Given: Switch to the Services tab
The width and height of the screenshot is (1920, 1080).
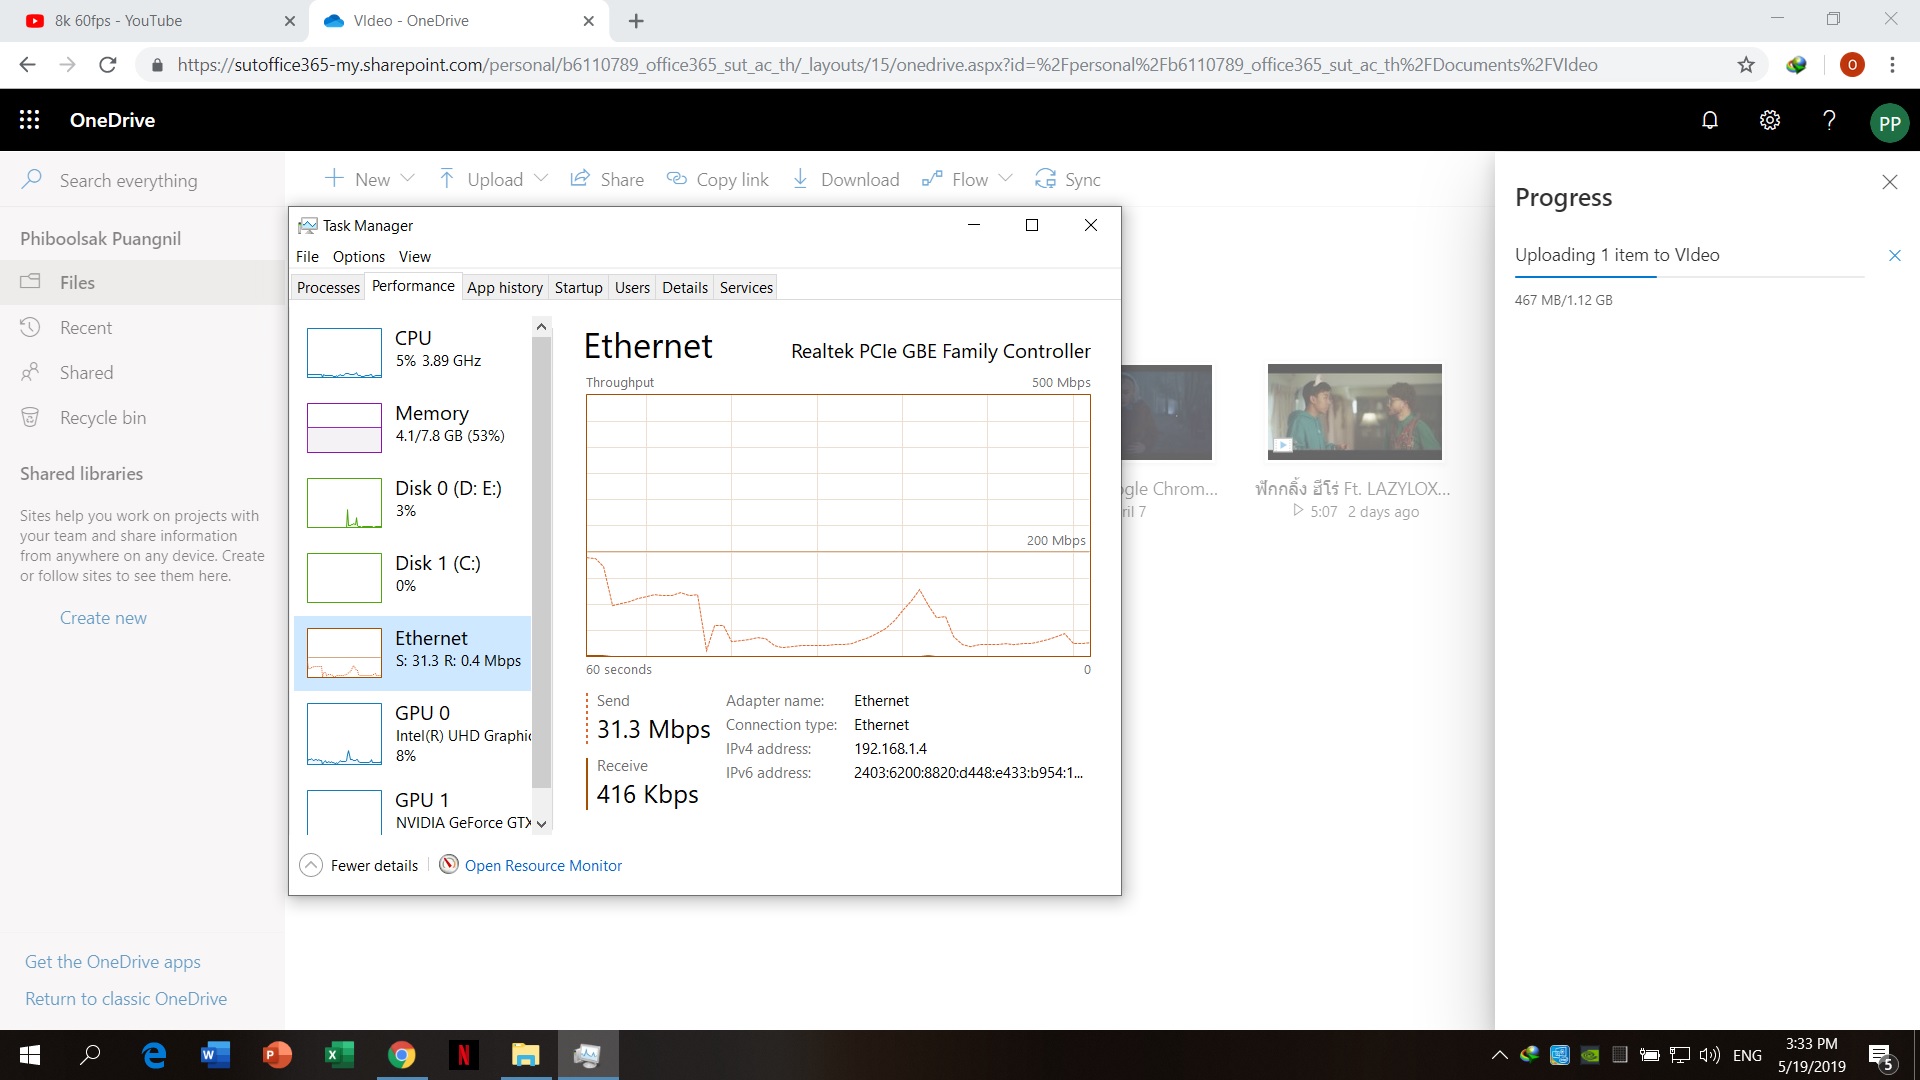Looking at the screenshot, I should tap(746, 288).
